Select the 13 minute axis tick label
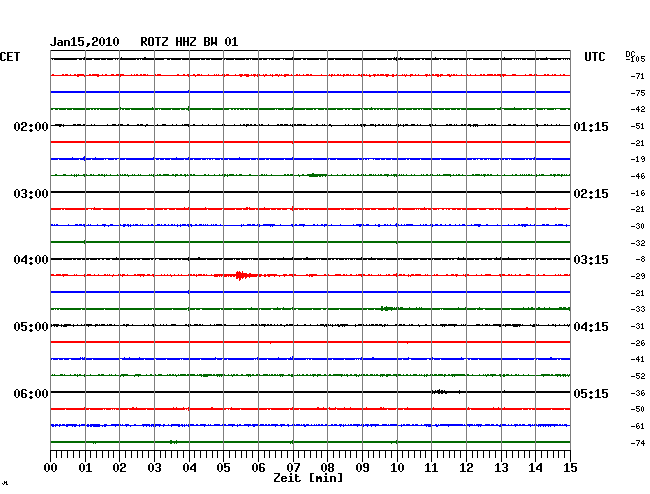Viewport: 650px width, 494px height. point(501,468)
